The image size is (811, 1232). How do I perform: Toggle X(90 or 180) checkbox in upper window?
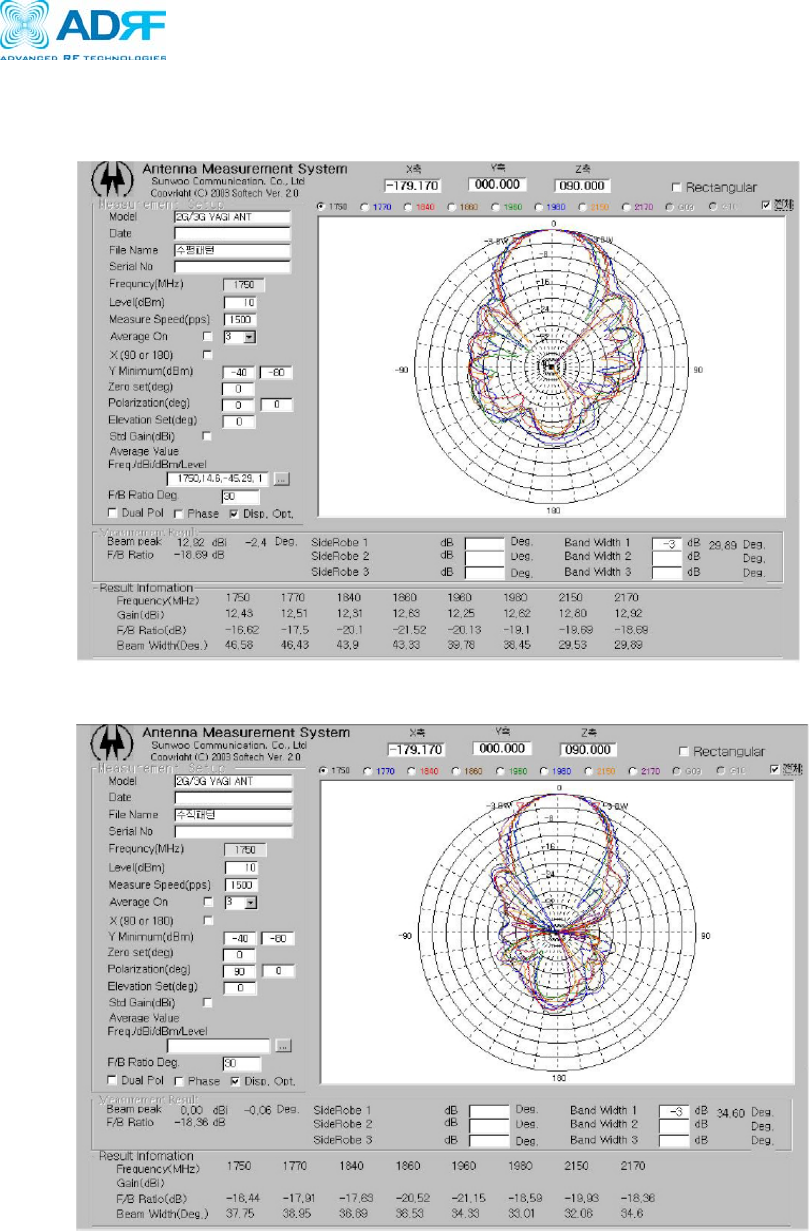pos(208,354)
